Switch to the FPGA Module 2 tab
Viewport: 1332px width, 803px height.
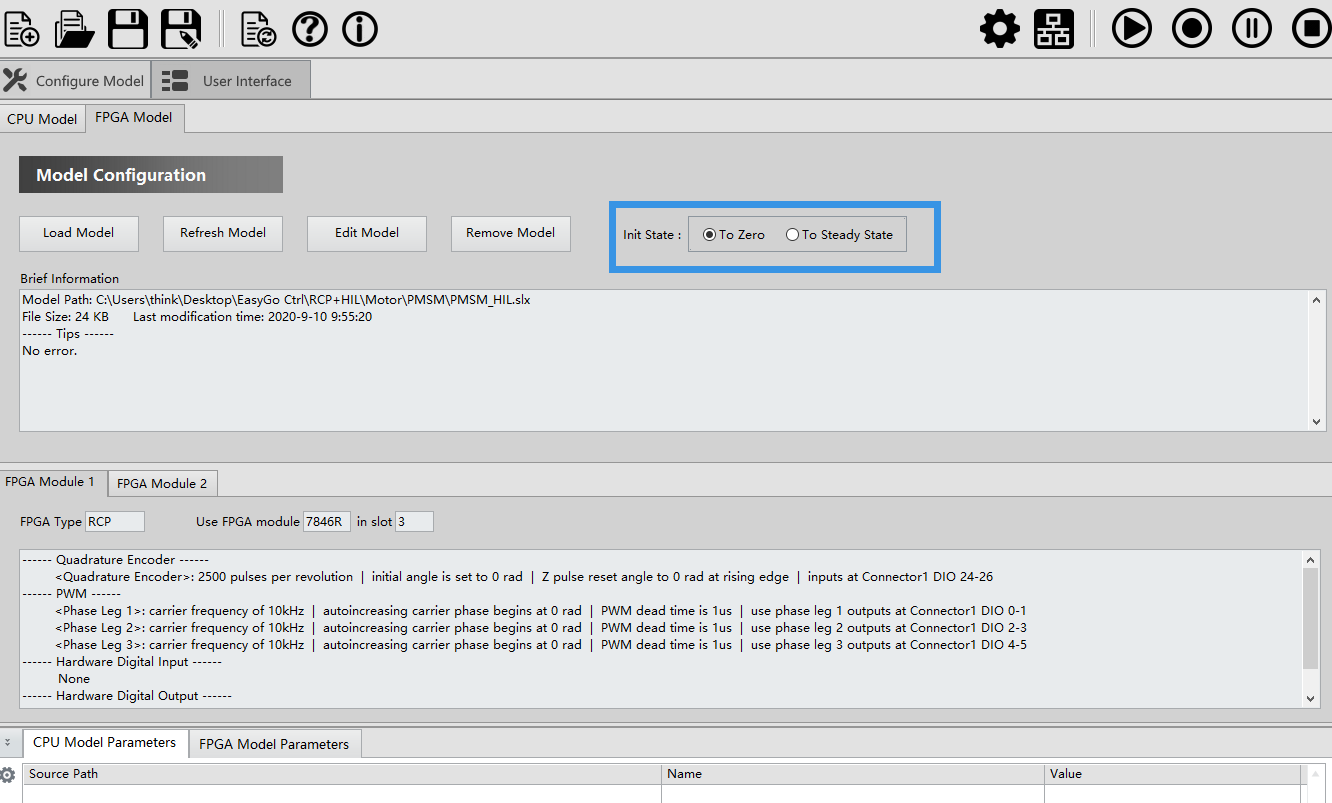coord(162,483)
